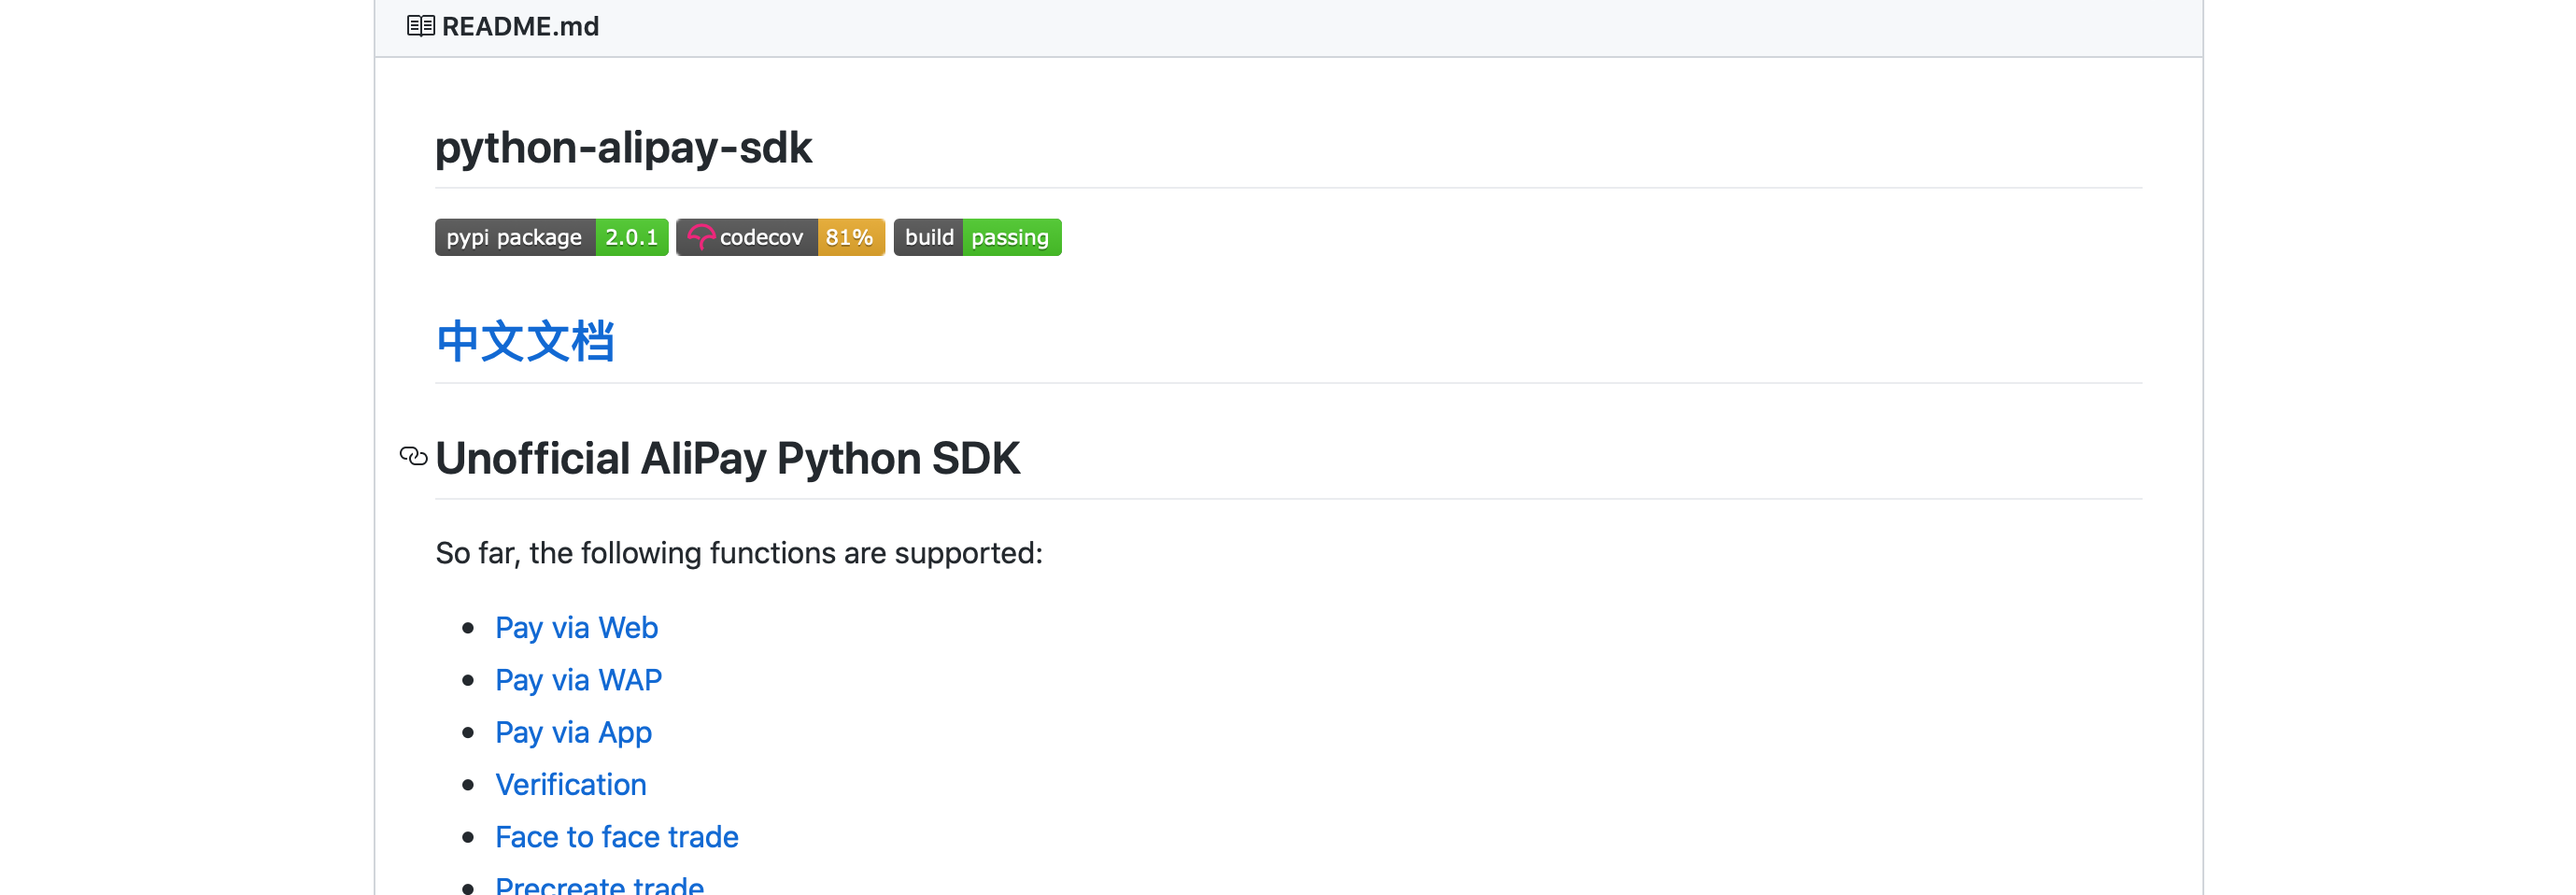Open the Pay via Web link
The width and height of the screenshot is (2576, 895).
[576, 627]
